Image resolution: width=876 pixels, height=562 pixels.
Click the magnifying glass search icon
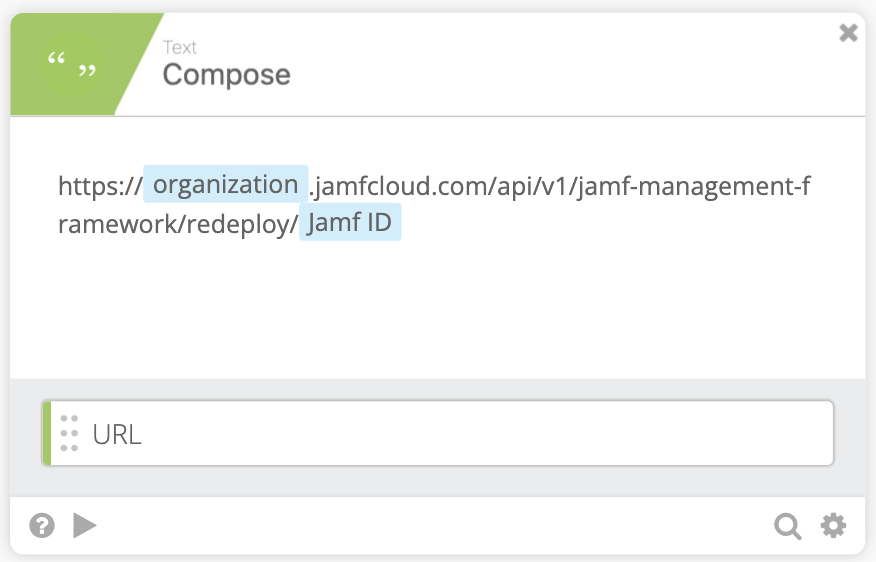tap(788, 526)
